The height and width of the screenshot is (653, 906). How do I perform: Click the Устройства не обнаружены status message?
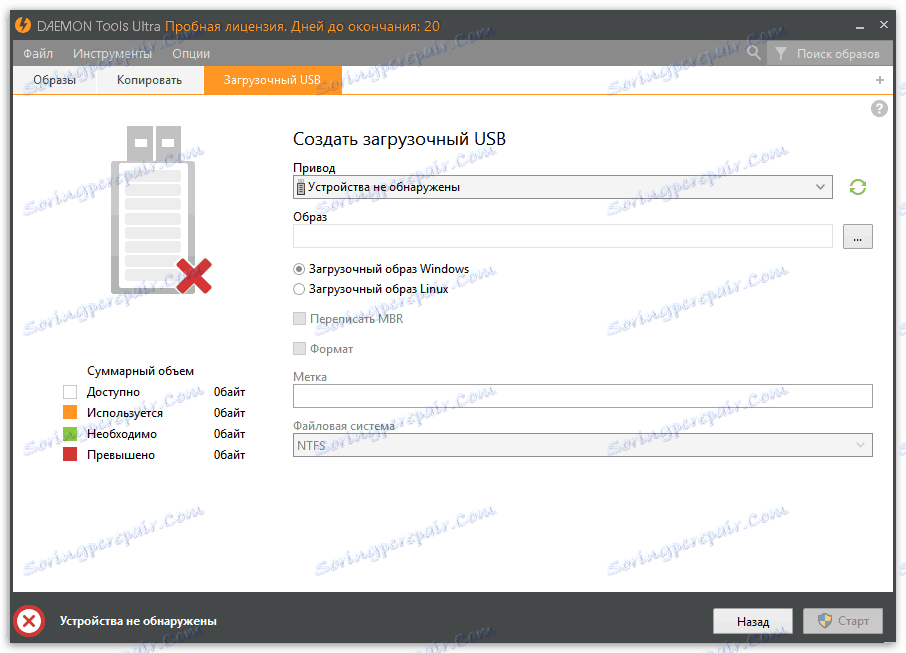[x=138, y=621]
